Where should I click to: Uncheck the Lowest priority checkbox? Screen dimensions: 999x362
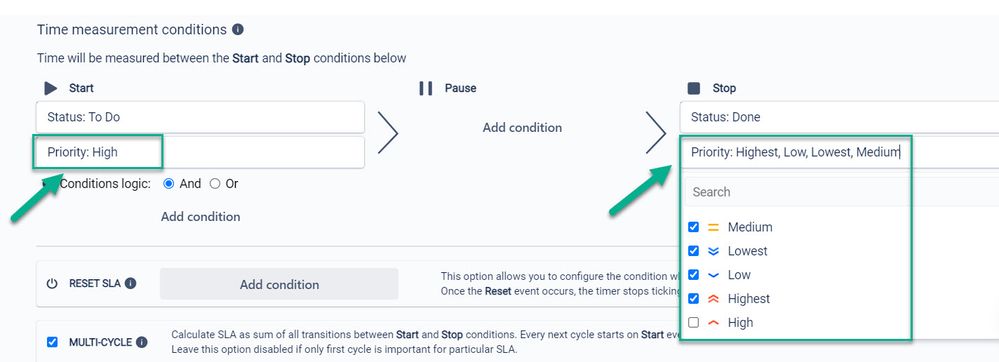click(x=694, y=250)
